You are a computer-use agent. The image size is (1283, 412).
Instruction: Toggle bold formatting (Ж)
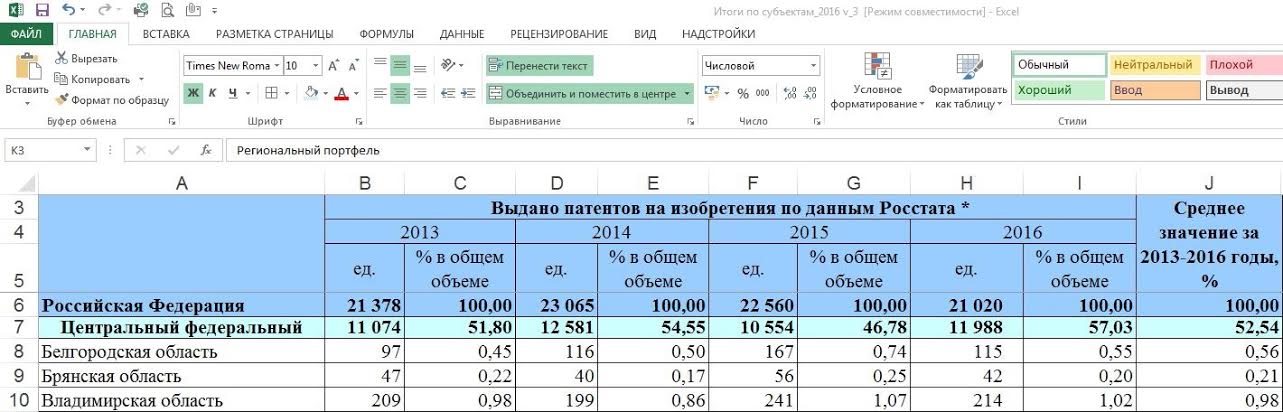point(193,93)
